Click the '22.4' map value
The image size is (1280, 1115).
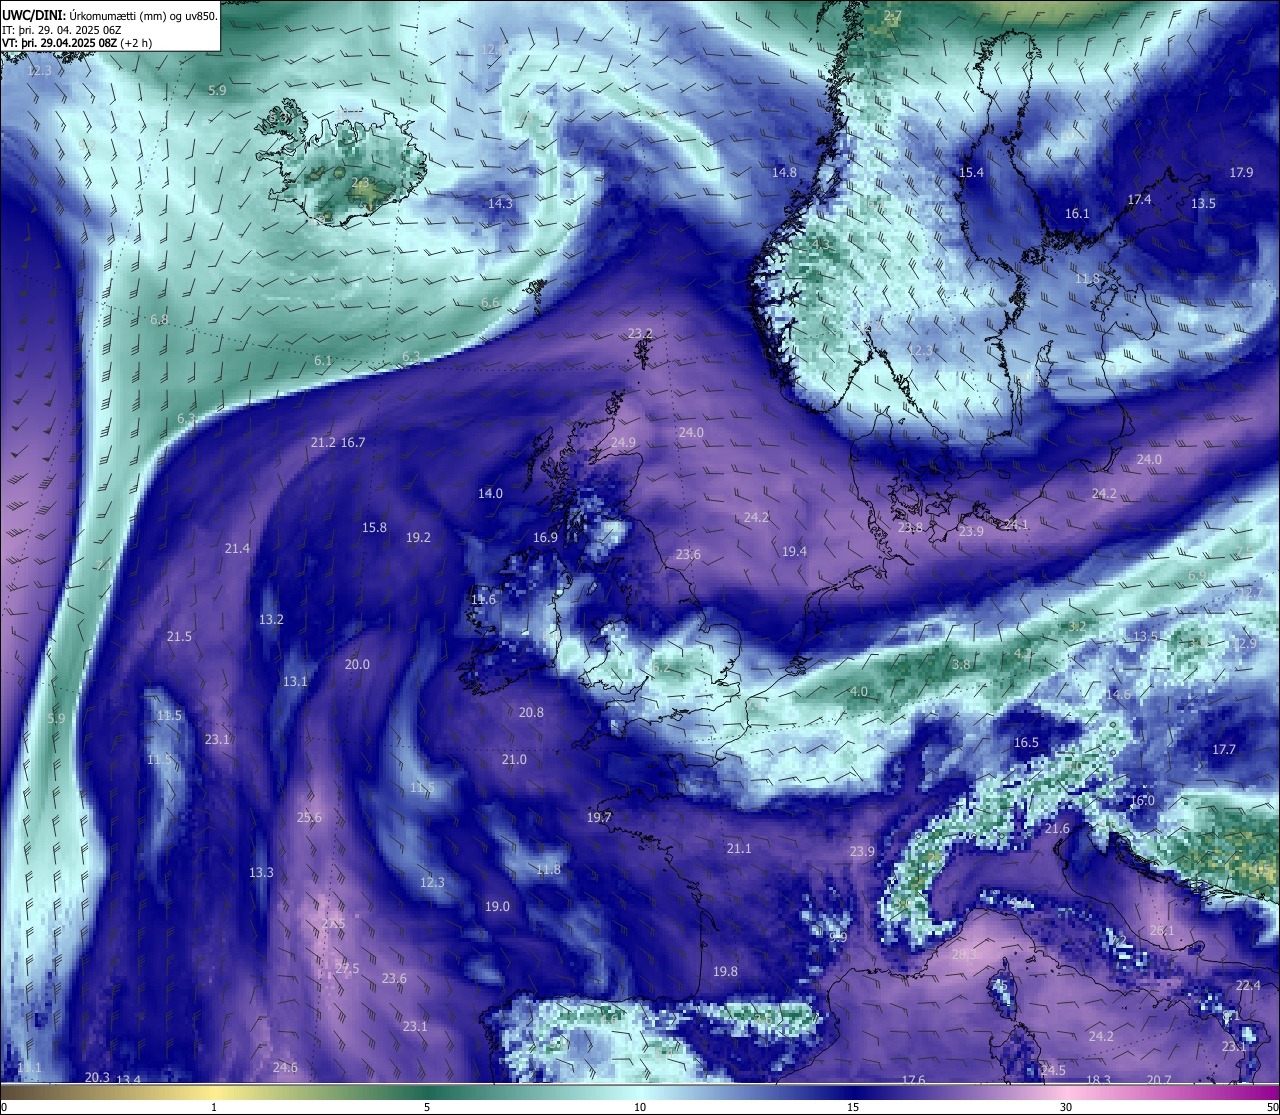[x=1248, y=985]
